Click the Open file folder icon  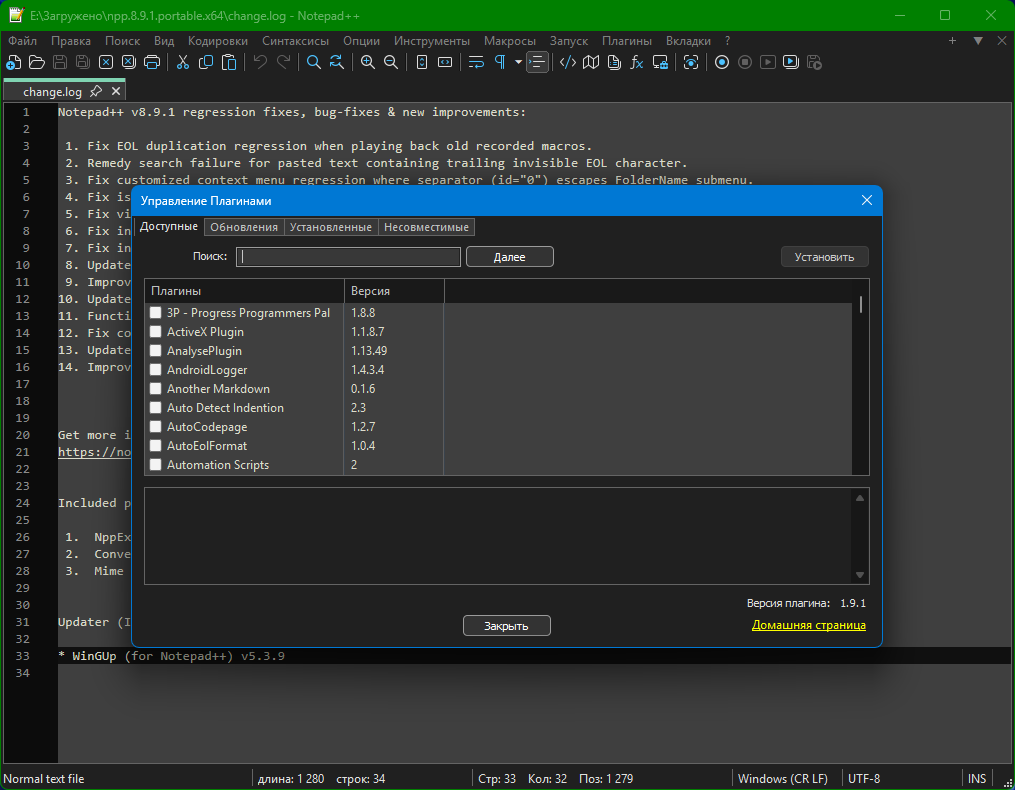[x=37, y=62]
